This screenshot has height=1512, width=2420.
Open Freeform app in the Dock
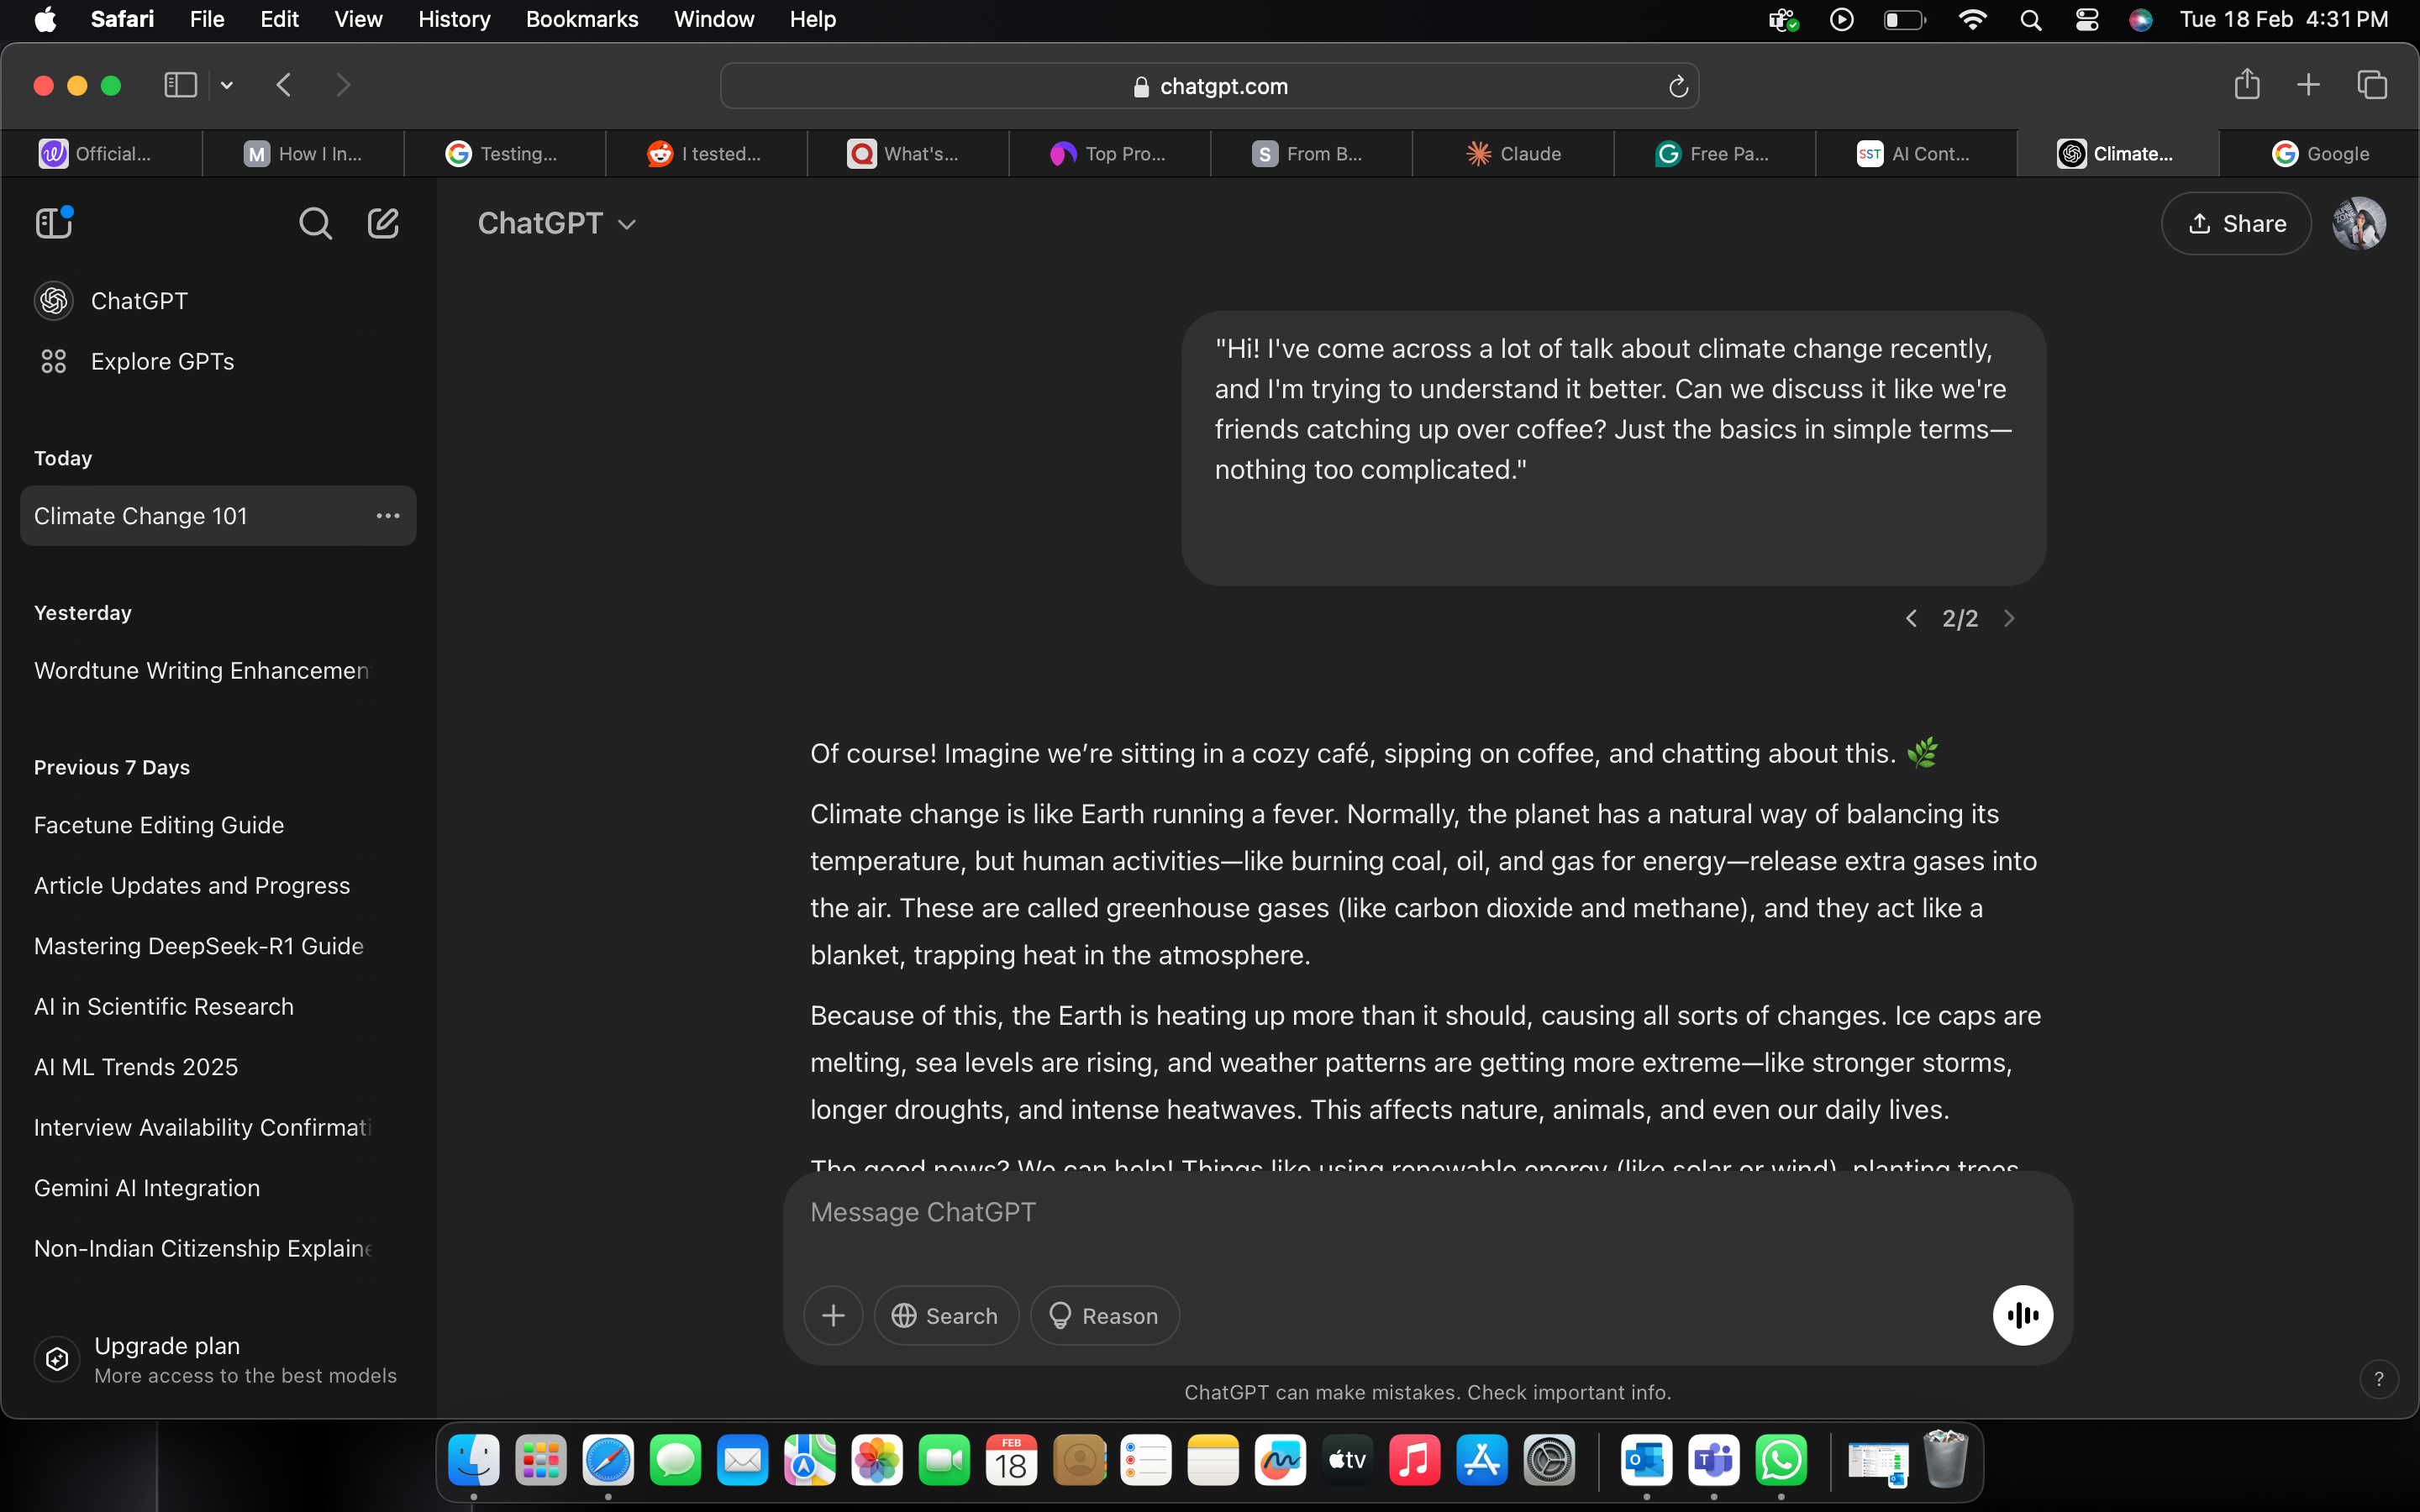pos(1280,1461)
